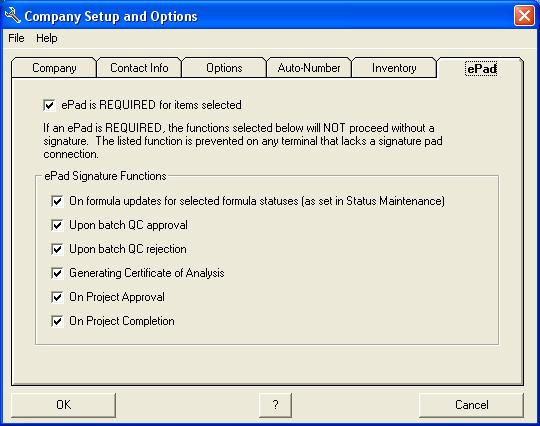The width and height of the screenshot is (540, 426).
Task: Close the Company Setup and Options window
Action: pos(524,15)
